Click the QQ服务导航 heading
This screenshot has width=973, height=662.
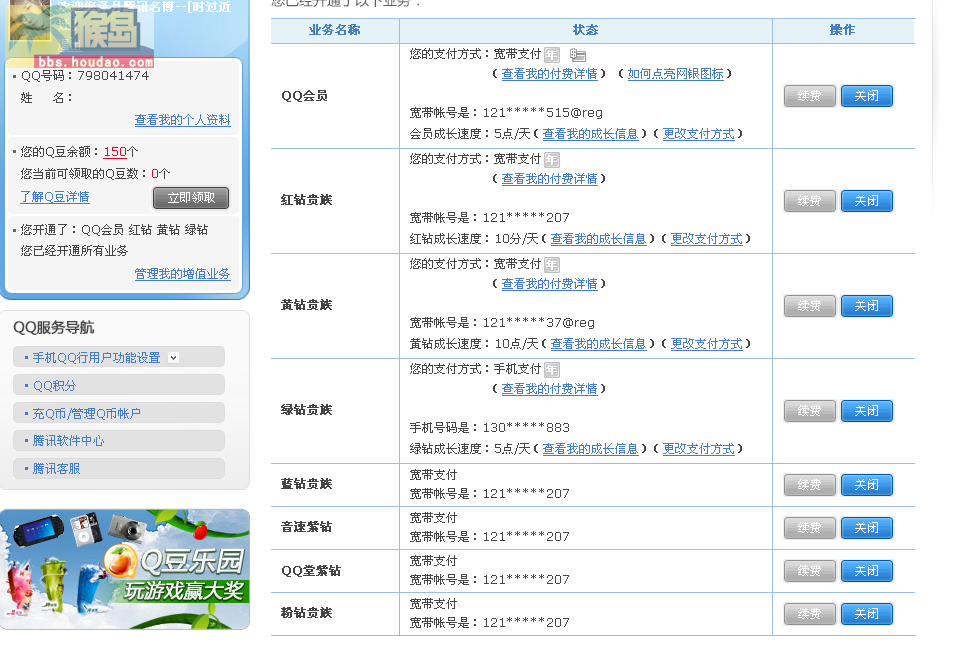[x=53, y=328]
